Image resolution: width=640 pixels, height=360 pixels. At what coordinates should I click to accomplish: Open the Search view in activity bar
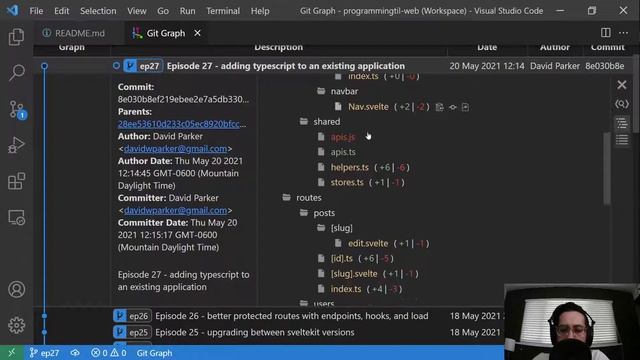coord(16,73)
